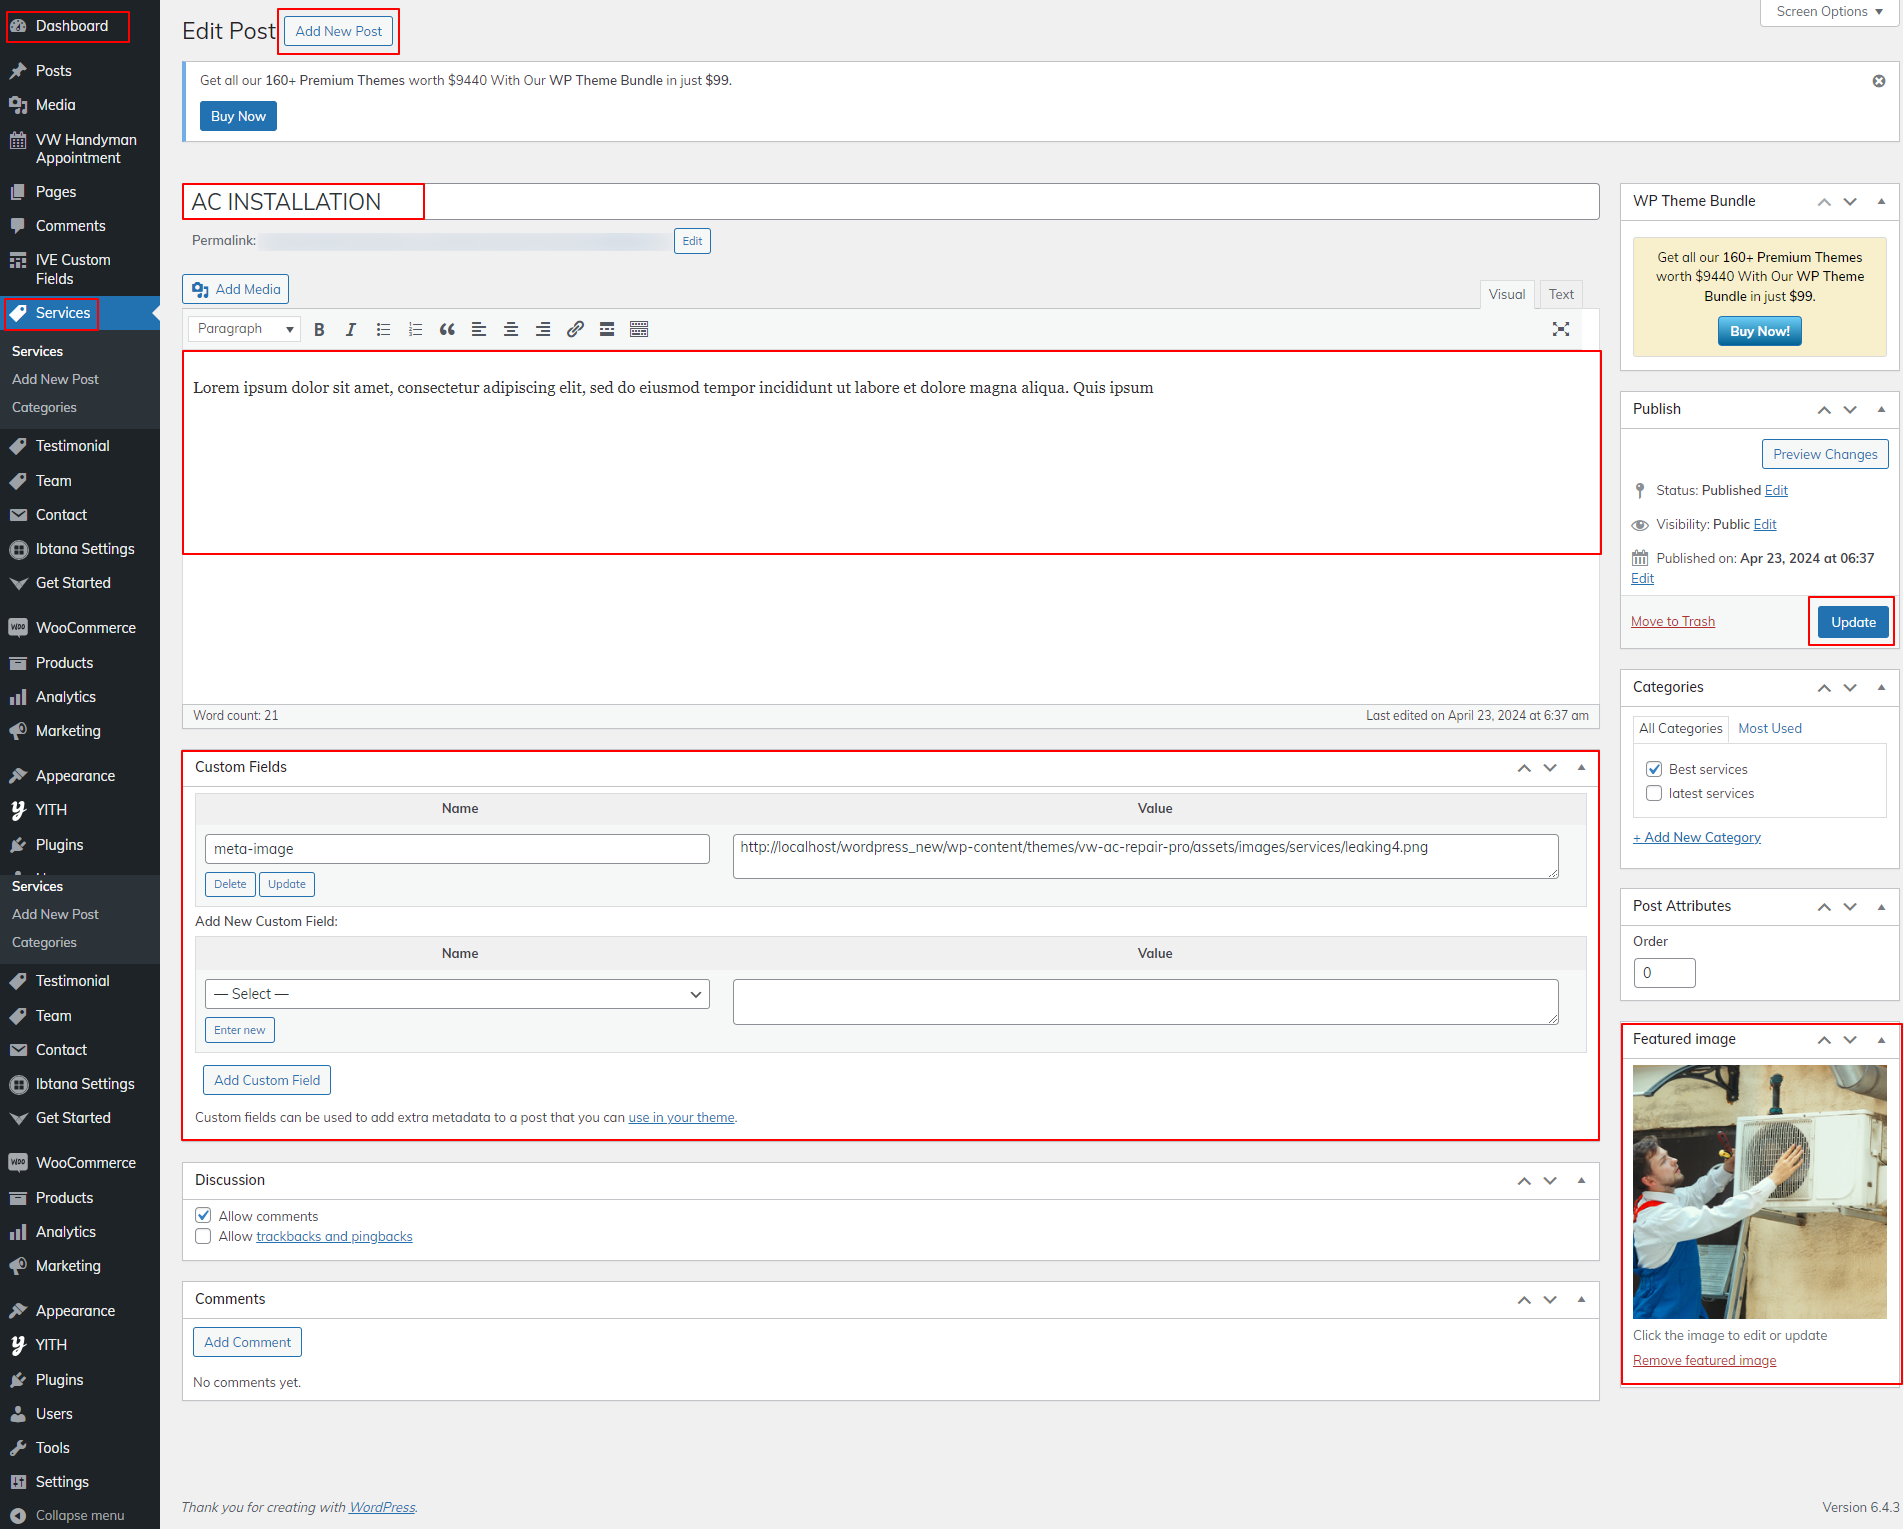
Task: Switch to the Text editor tab
Action: click(1560, 294)
